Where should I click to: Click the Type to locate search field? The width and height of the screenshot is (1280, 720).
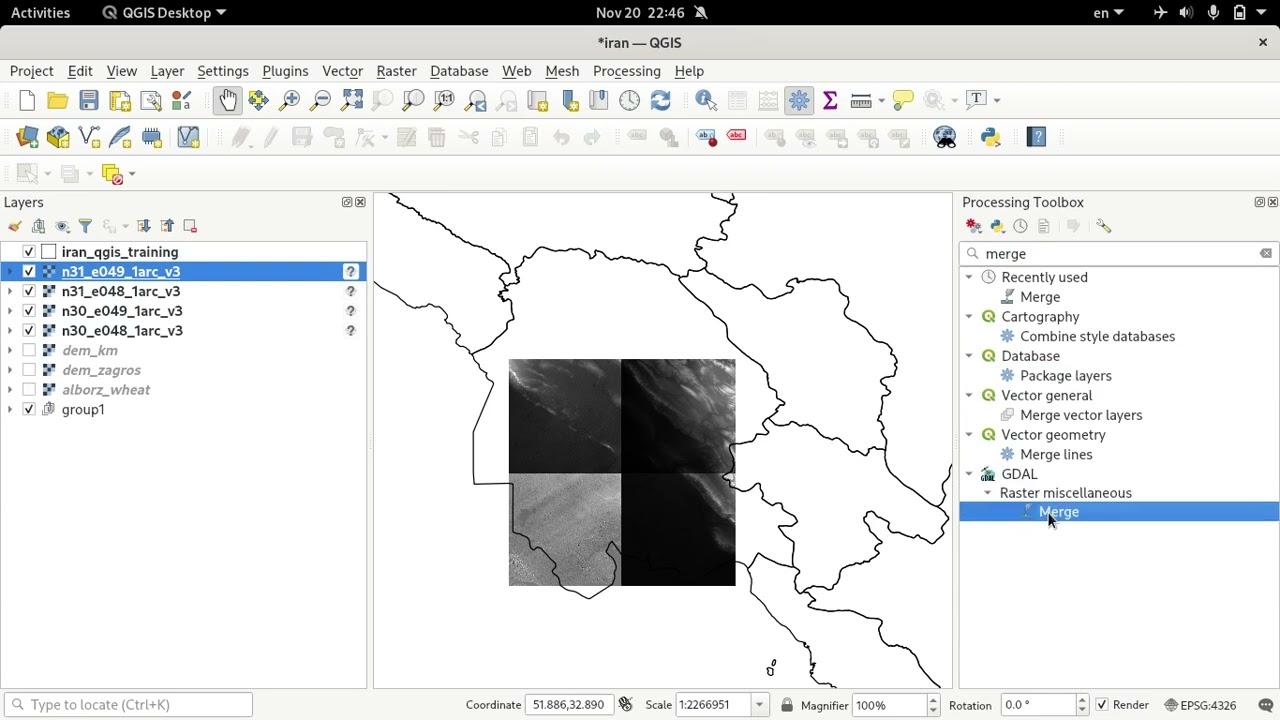coord(128,705)
